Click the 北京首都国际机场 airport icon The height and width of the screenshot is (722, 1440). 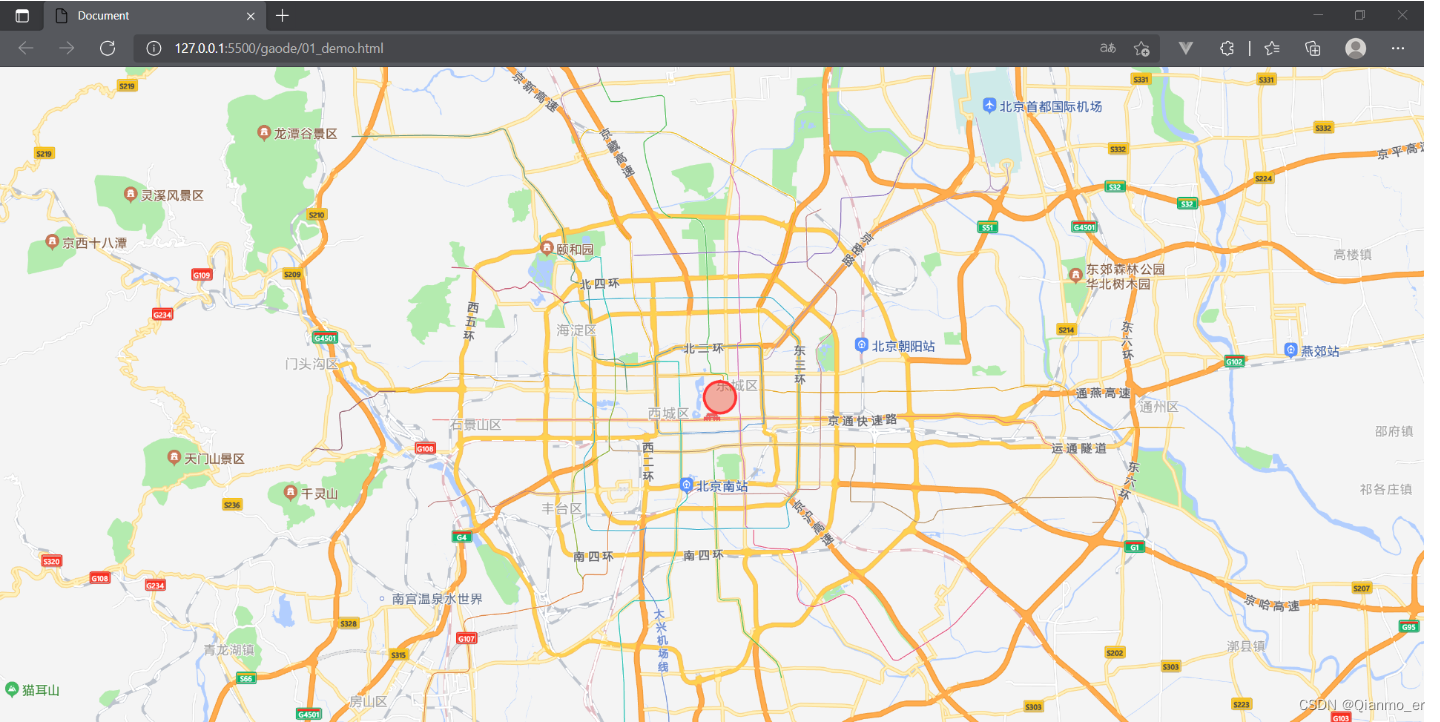(x=990, y=106)
